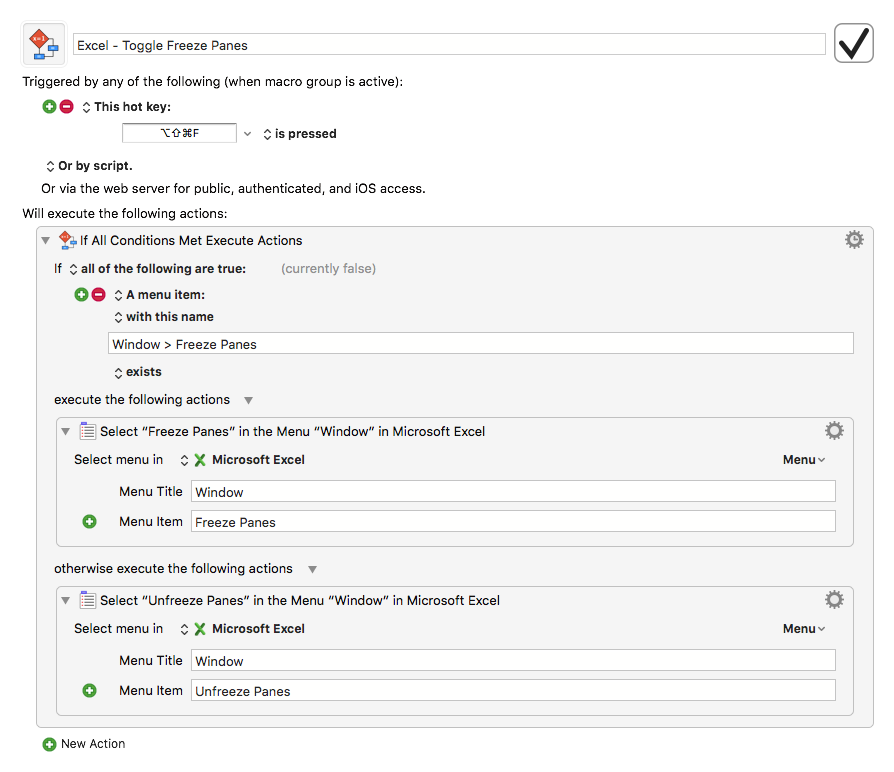Click the hot key field showing ⌥⇧⌘F
This screenshot has width=894, height=772.
pos(179,133)
